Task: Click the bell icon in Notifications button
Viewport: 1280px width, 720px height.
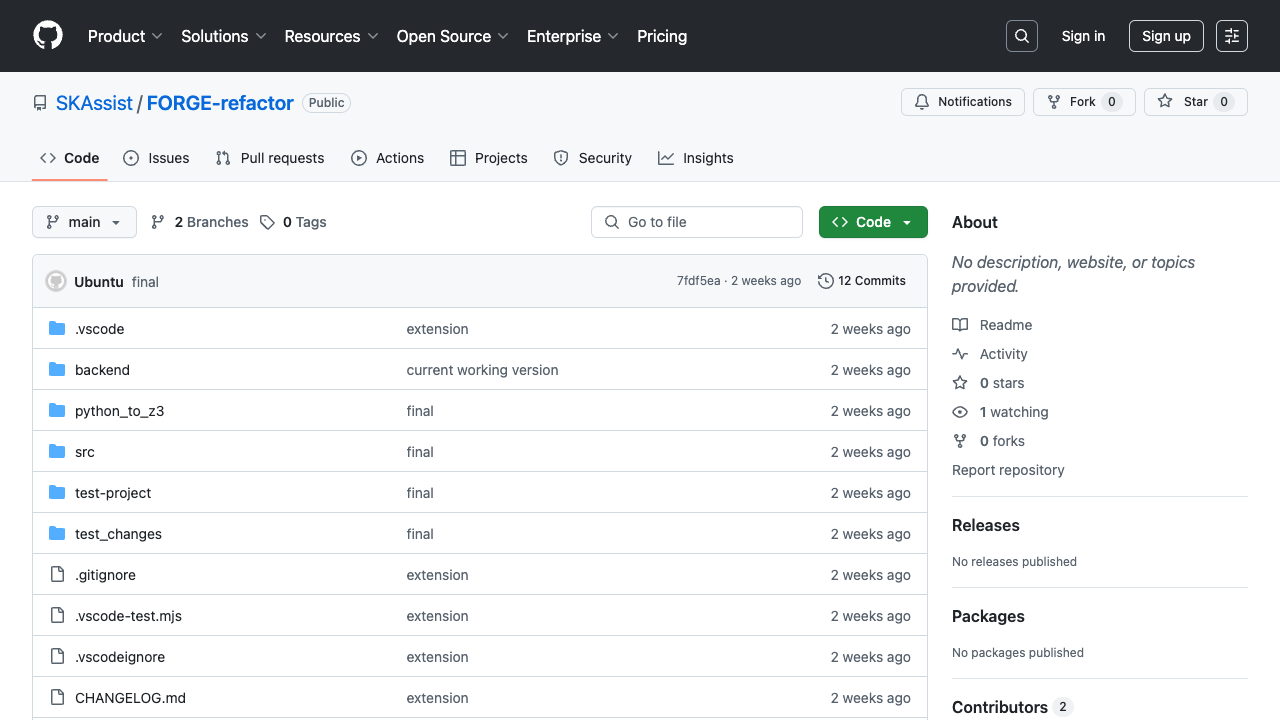Action: click(x=922, y=102)
